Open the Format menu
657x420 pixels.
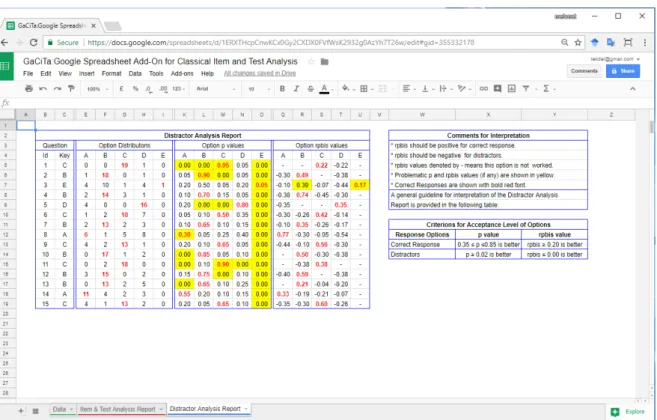(111, 73)
